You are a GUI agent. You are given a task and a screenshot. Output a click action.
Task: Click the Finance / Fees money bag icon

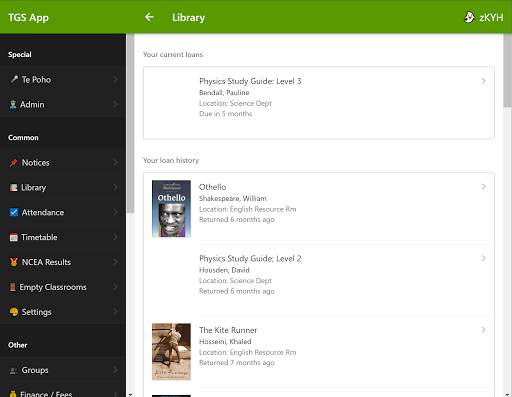(13, 394)
